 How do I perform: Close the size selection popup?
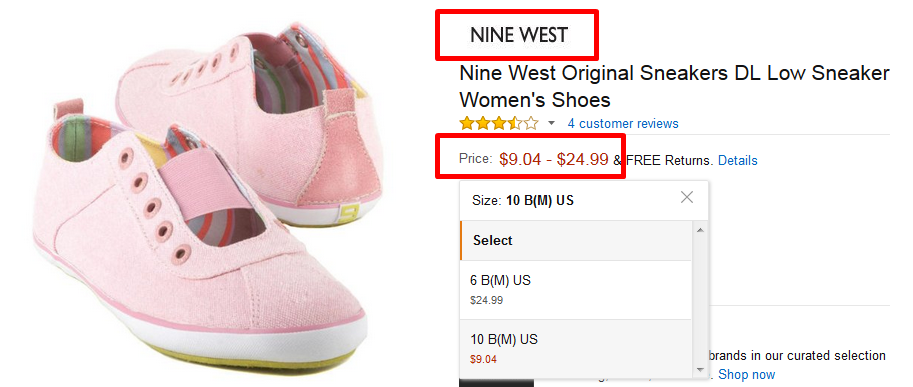pyautogui.click(x=687, y=198)
